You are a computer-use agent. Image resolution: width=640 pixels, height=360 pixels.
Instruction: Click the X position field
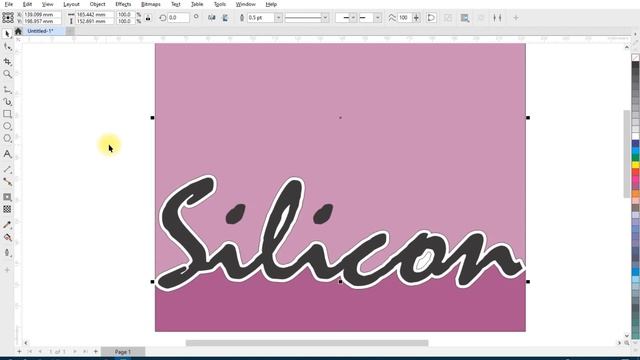click(x=42, y=14)
